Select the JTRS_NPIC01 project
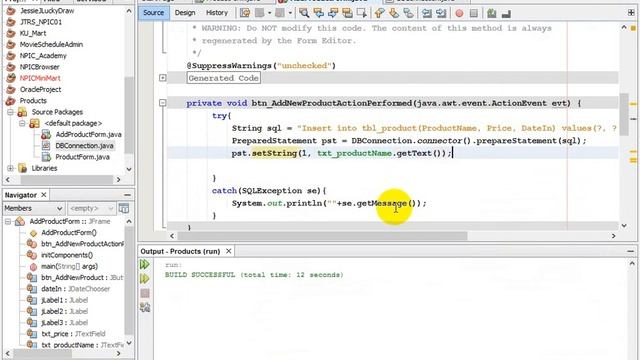This screenshot has height=360, width=640. [x=41, y=22]
